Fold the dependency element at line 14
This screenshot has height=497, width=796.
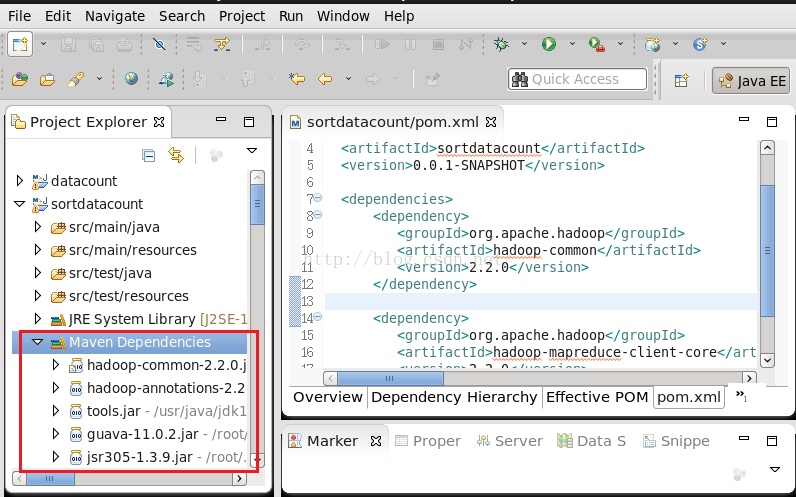pos(317,317)
